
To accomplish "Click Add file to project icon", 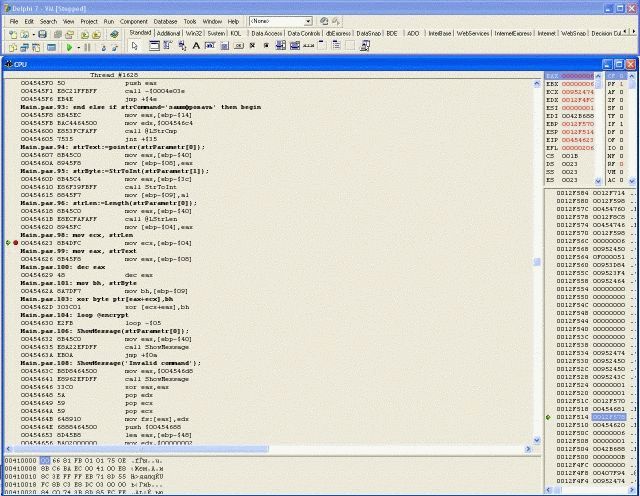I will (85, 35).
